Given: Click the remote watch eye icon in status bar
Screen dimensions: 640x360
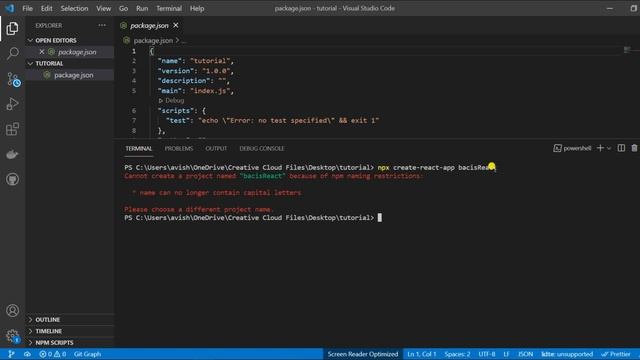Looking at the screenshot, I should point(27,354).
